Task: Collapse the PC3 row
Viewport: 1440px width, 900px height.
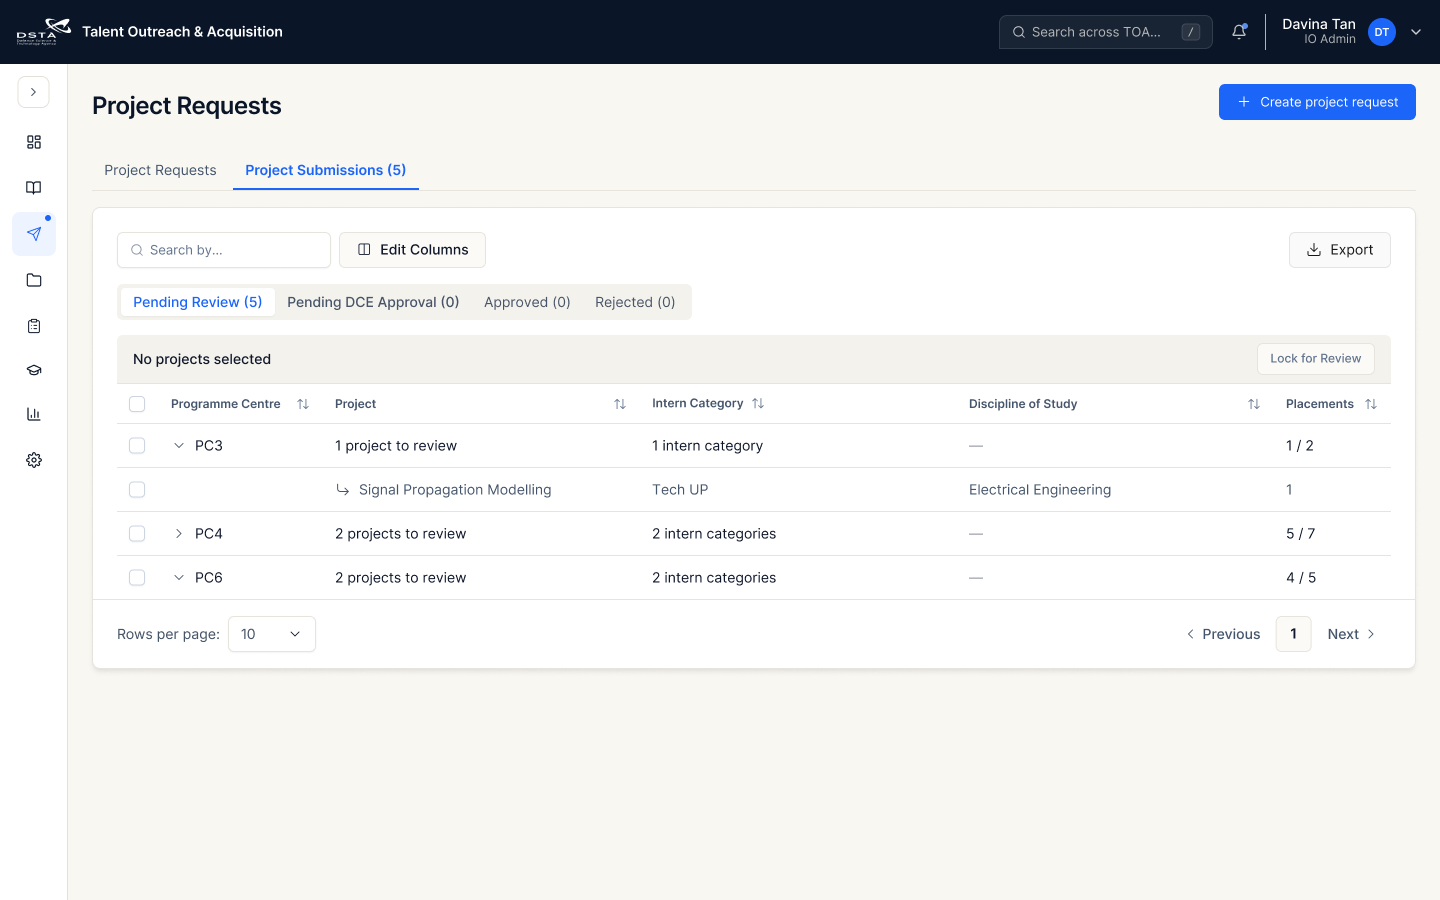Action: click(x=179, y=446)
